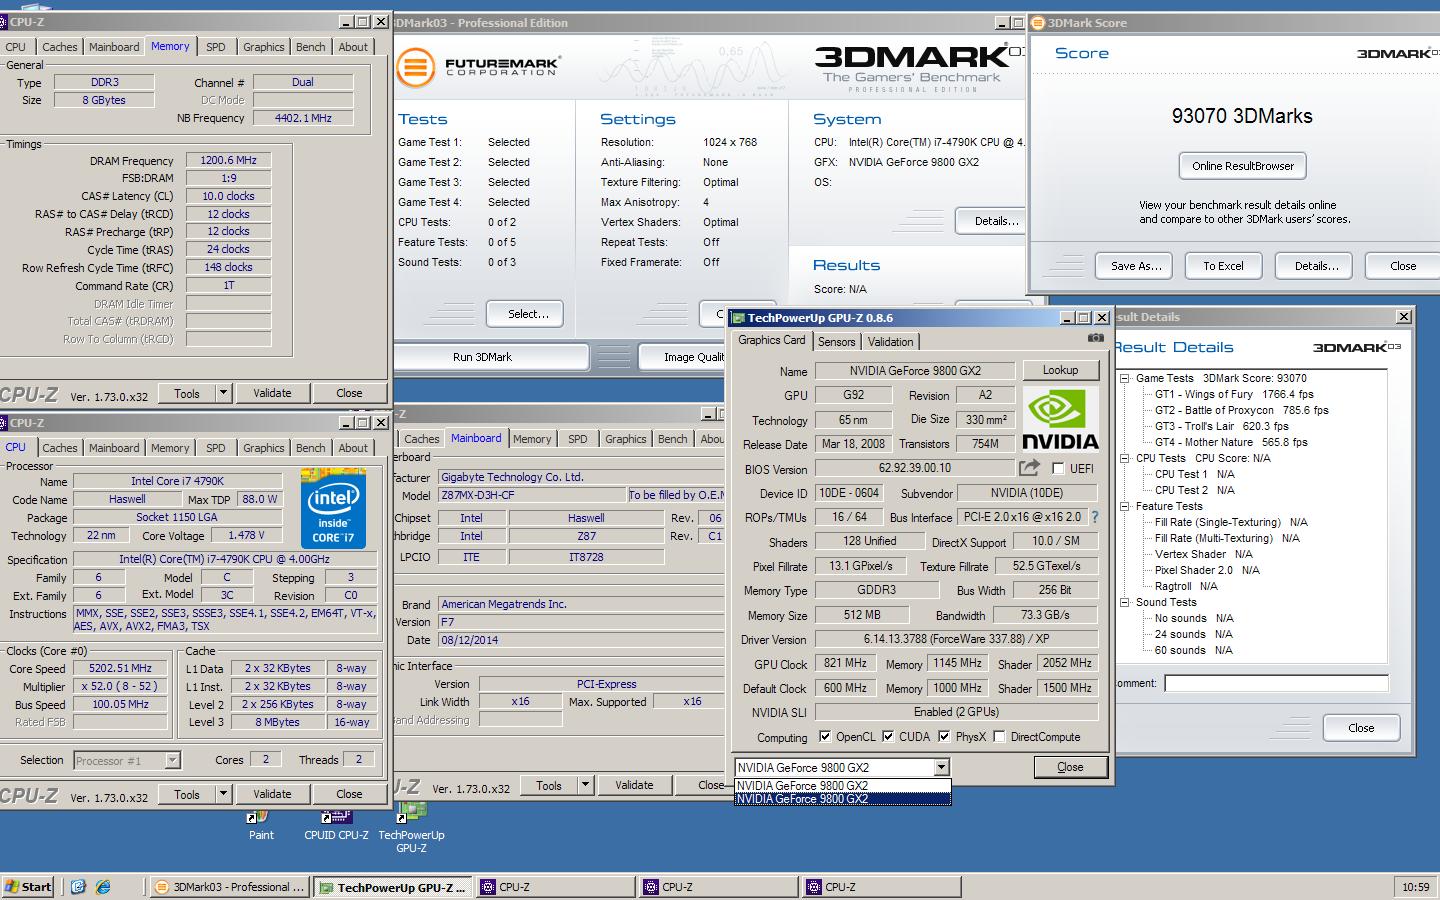Open the SPD tab in Memory CPU-Z window
Screen dimensions: 1440x900
tap(216, 47)
